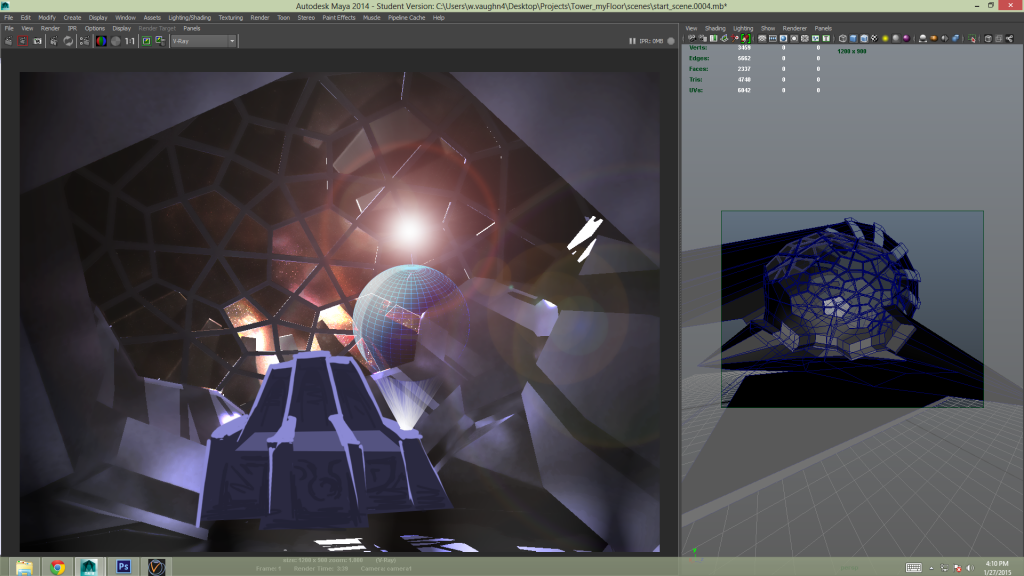The width and height of the screenshot is (1024, 576).
Task: Open Google Chrome from the taskbar
Action: click(x=57, y=567)
